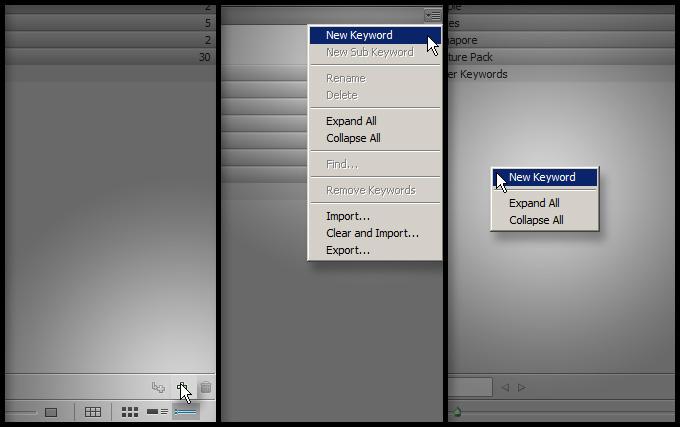Select View content as list
The image size is (680, 427).
coord(186,411)
